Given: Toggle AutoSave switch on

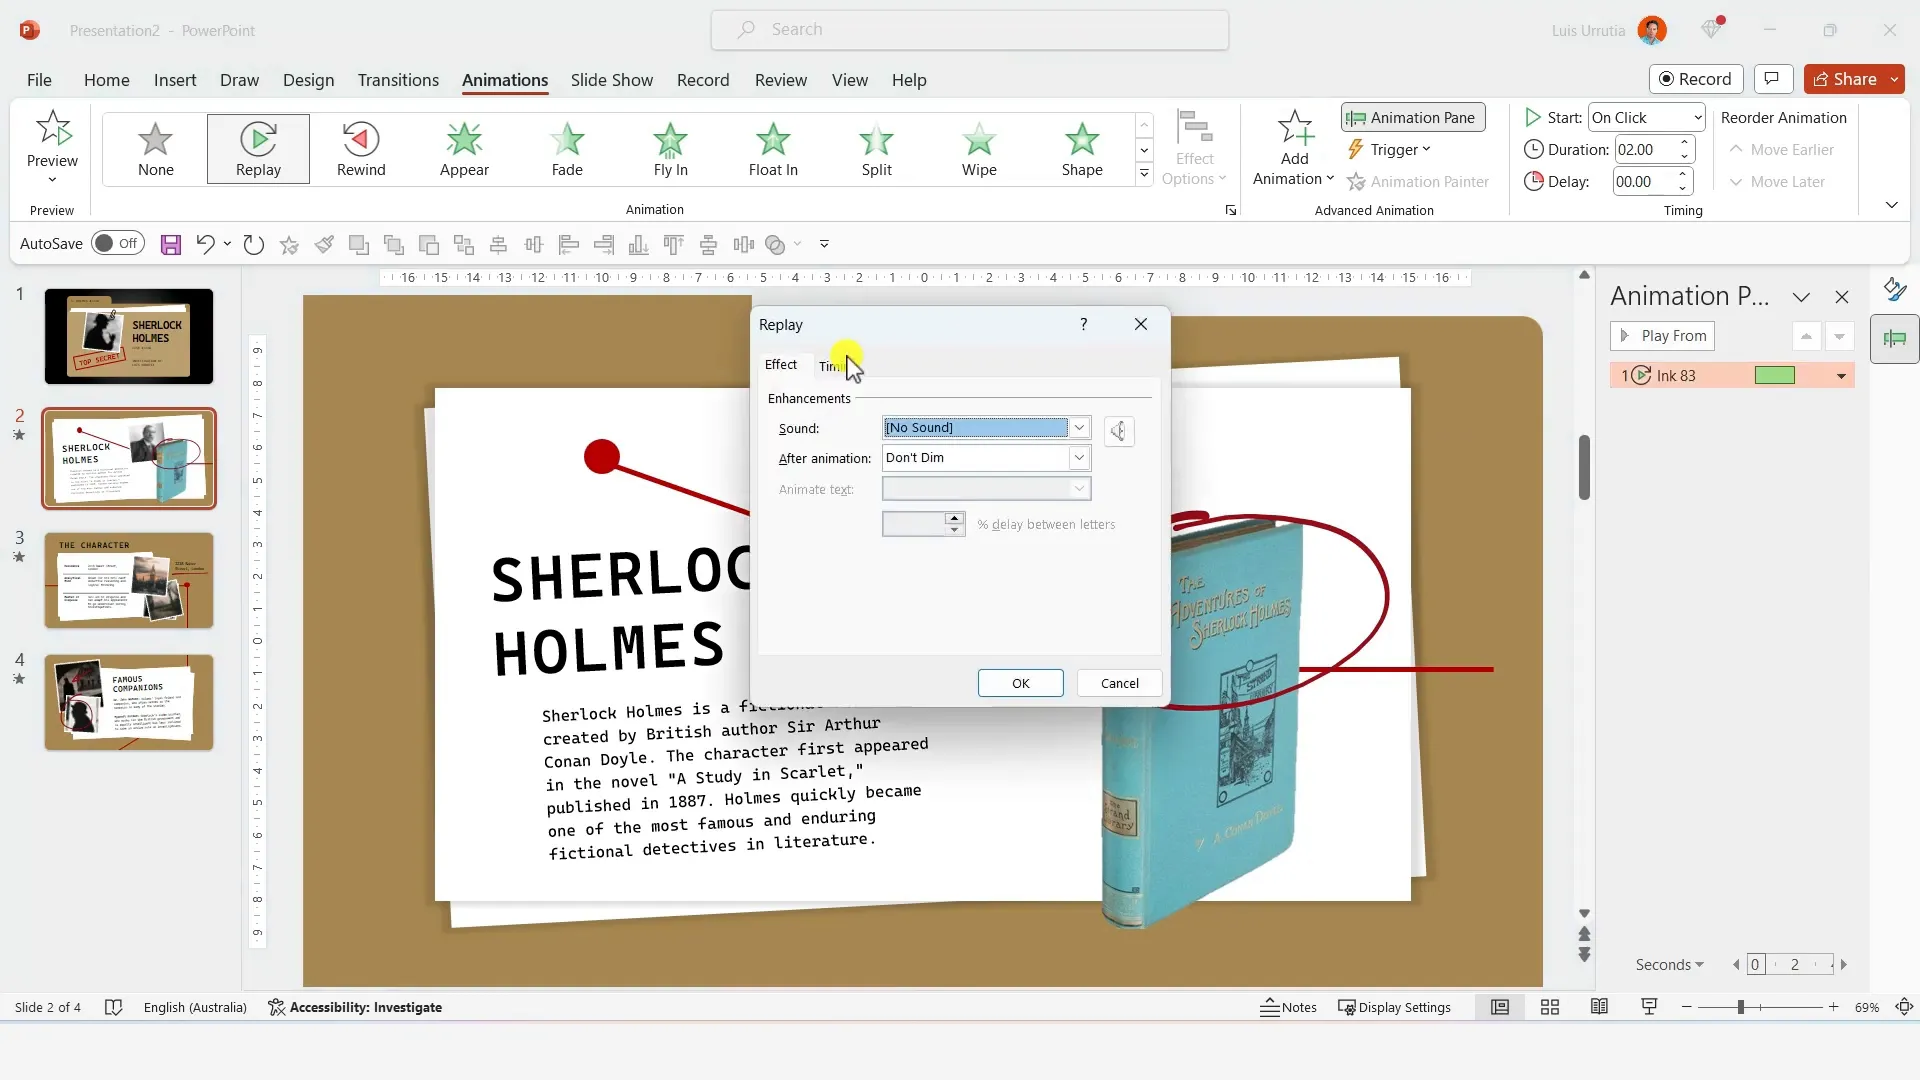Looking at the screenshot, I should [118, 243].
